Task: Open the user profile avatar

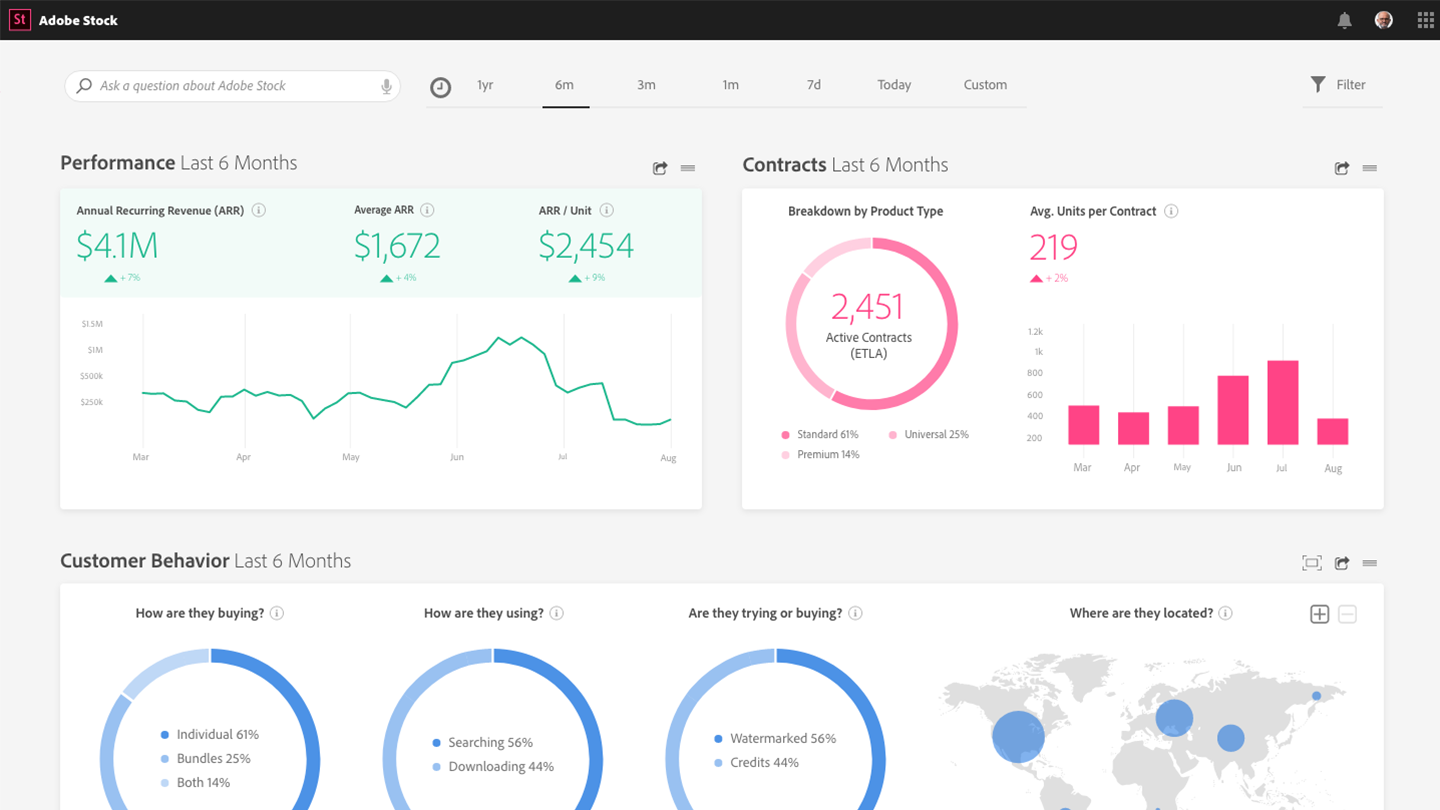Action: point(1384,20)
